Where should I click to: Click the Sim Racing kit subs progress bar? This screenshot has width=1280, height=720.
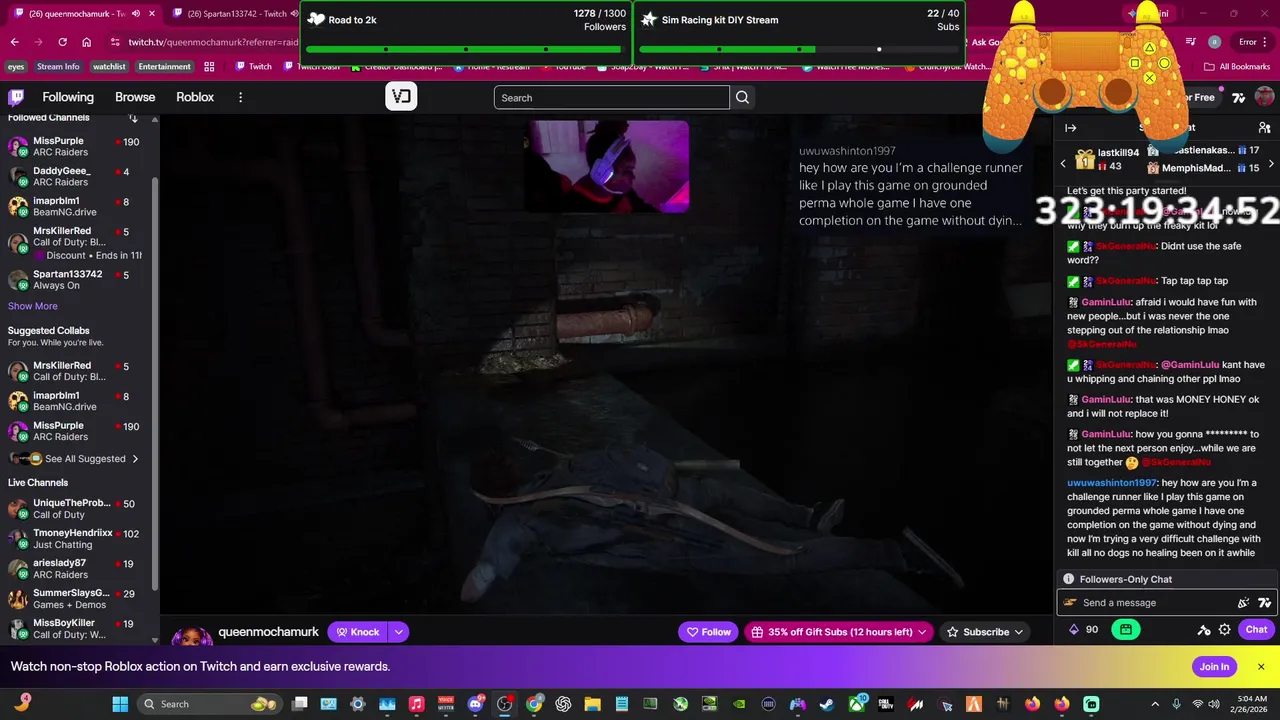799,49
